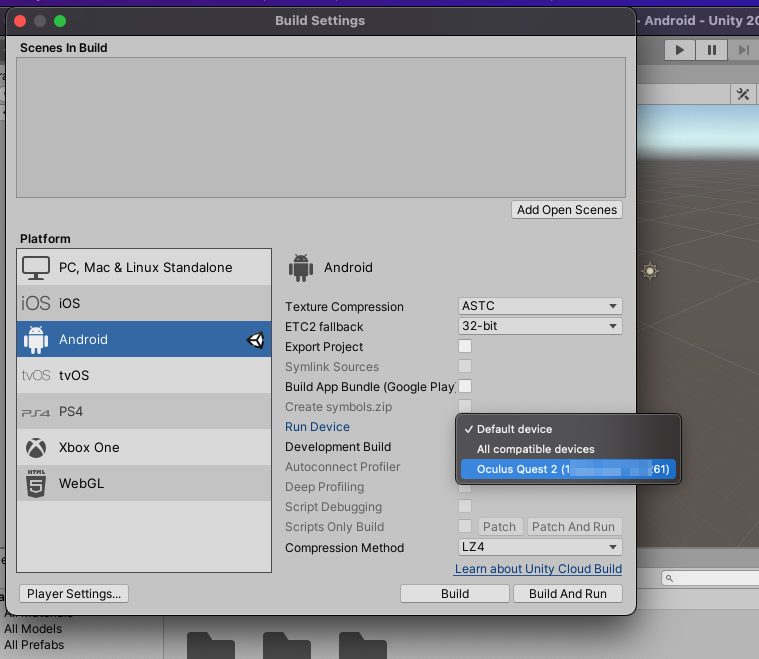Select the PS4 platform row
This screenshot has height=659, width=759.
(x=144, y=411)
